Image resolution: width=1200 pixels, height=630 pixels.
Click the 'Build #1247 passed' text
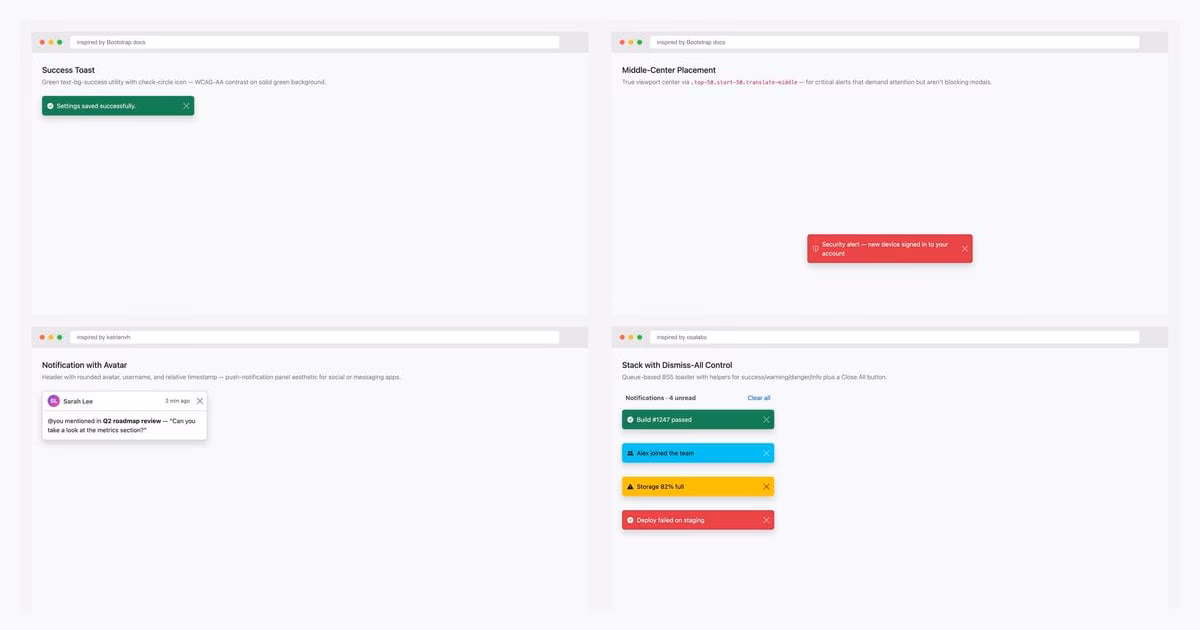point(664,420)
